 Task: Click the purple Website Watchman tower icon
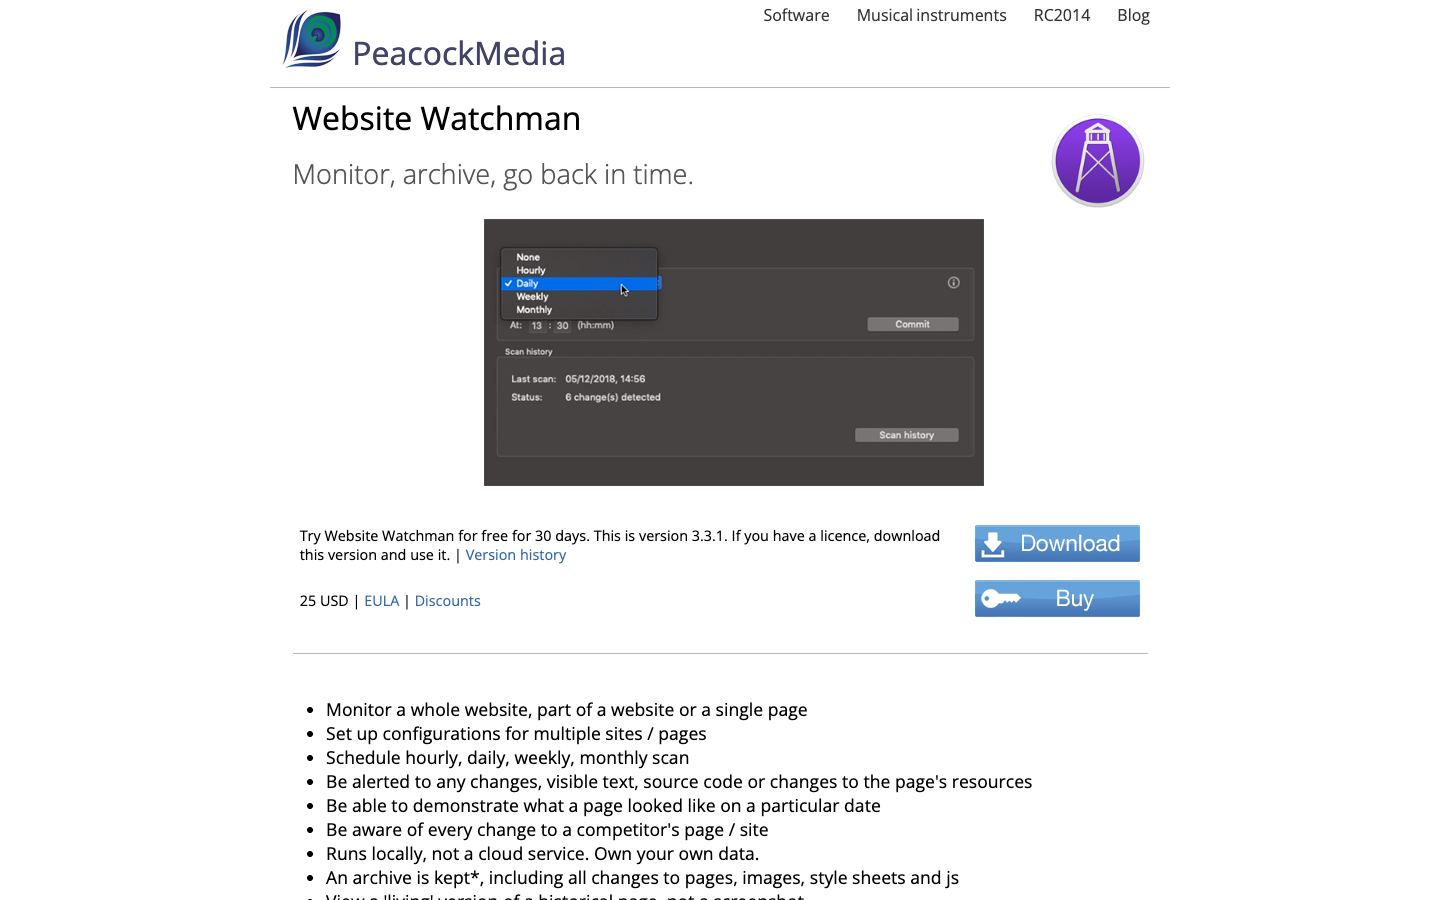pos(1097,161)
